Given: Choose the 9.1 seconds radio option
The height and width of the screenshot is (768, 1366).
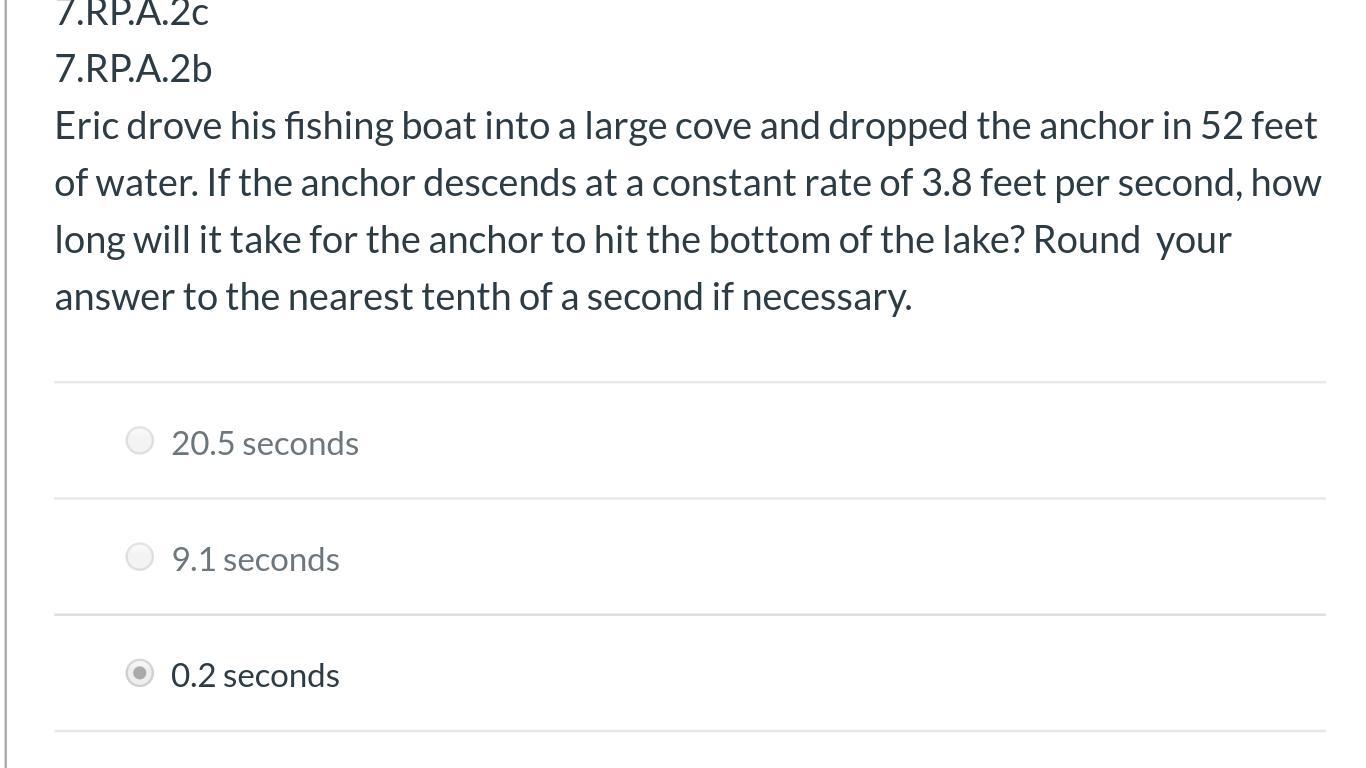Looking at the screenshot, I should [140, 557].
